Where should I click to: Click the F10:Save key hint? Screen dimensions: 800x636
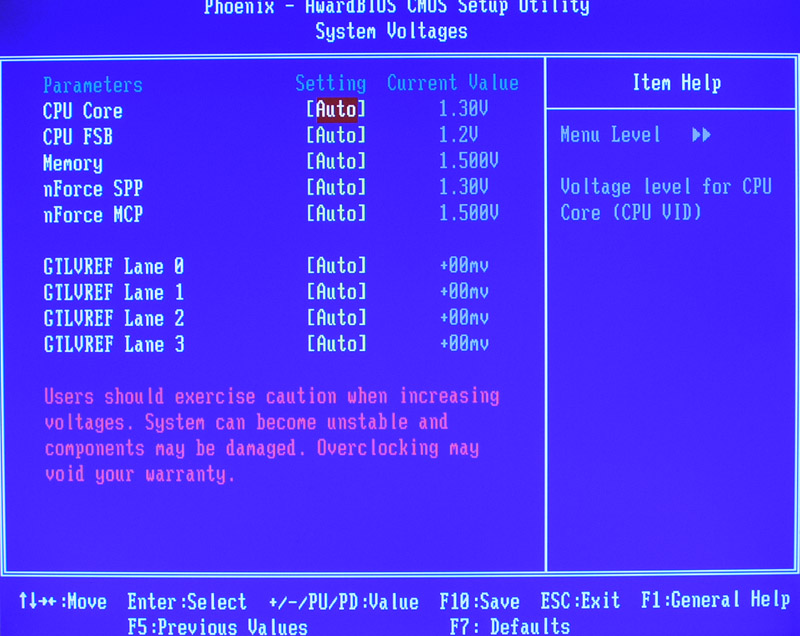pos(480,601)
